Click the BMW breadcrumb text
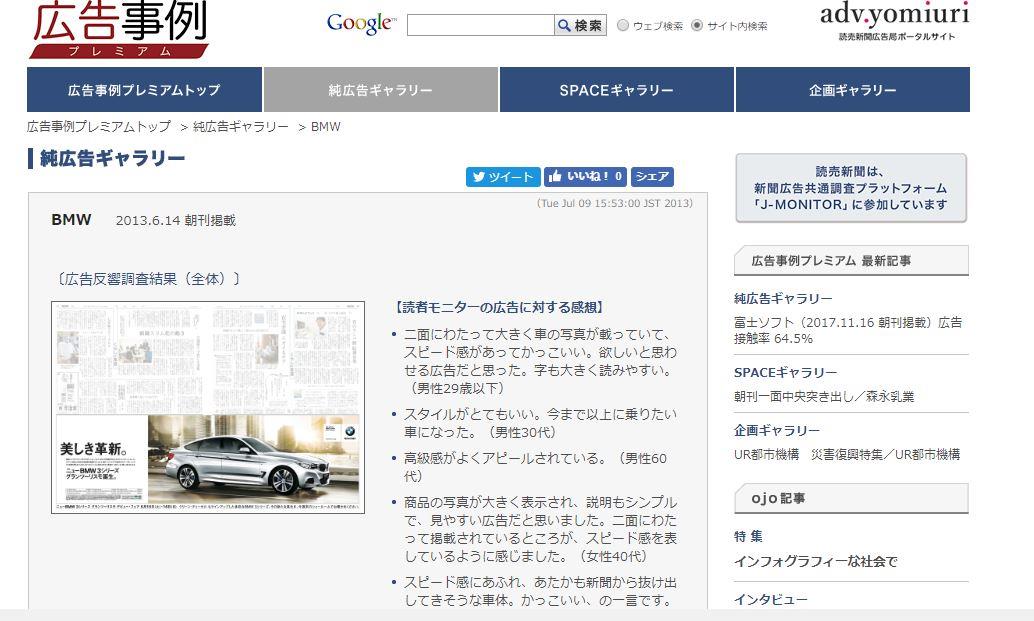The image size is (1034, 621). (326, 127)
